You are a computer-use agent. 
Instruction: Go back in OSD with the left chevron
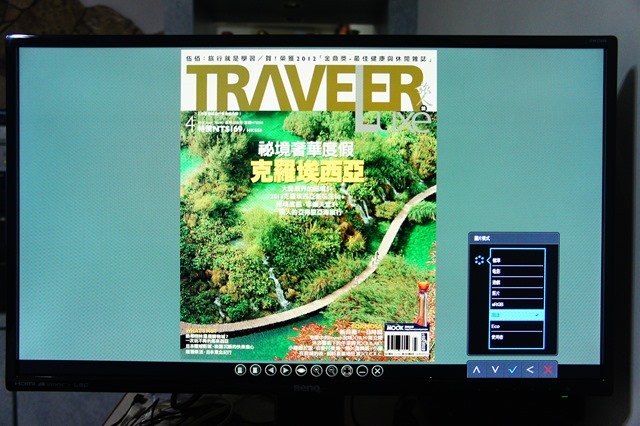tap(530, 370)
